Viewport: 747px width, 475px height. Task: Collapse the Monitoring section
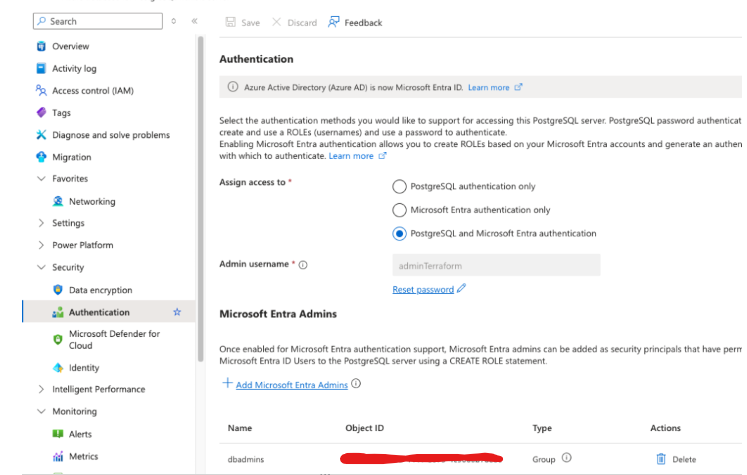point(41,411)
